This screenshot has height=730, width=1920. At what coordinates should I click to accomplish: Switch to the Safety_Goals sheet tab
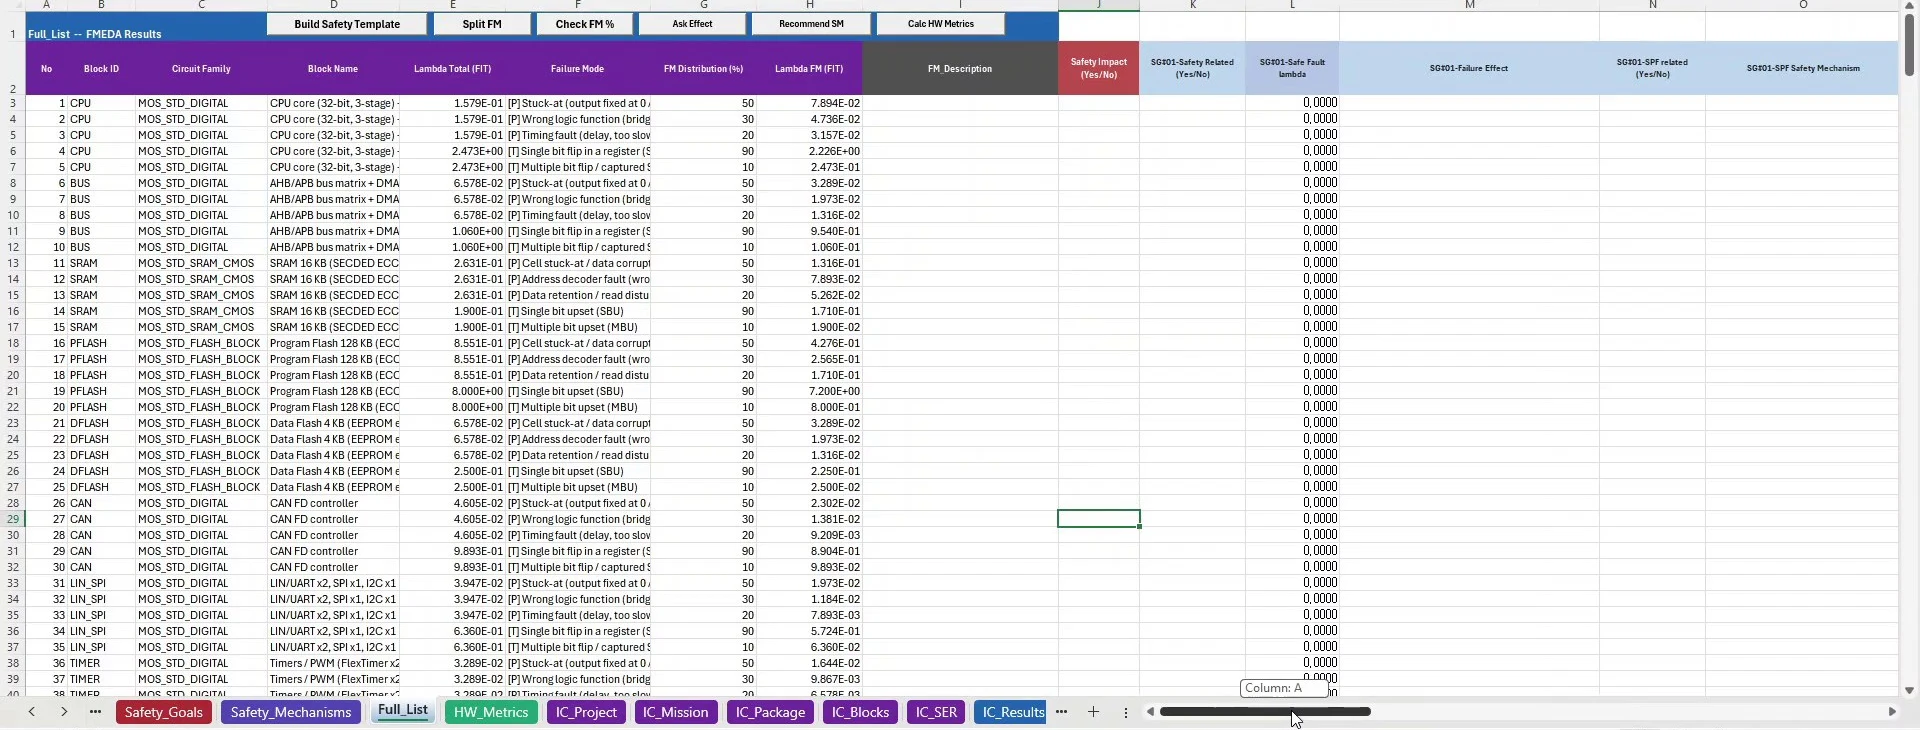click(x=164, y=712)
